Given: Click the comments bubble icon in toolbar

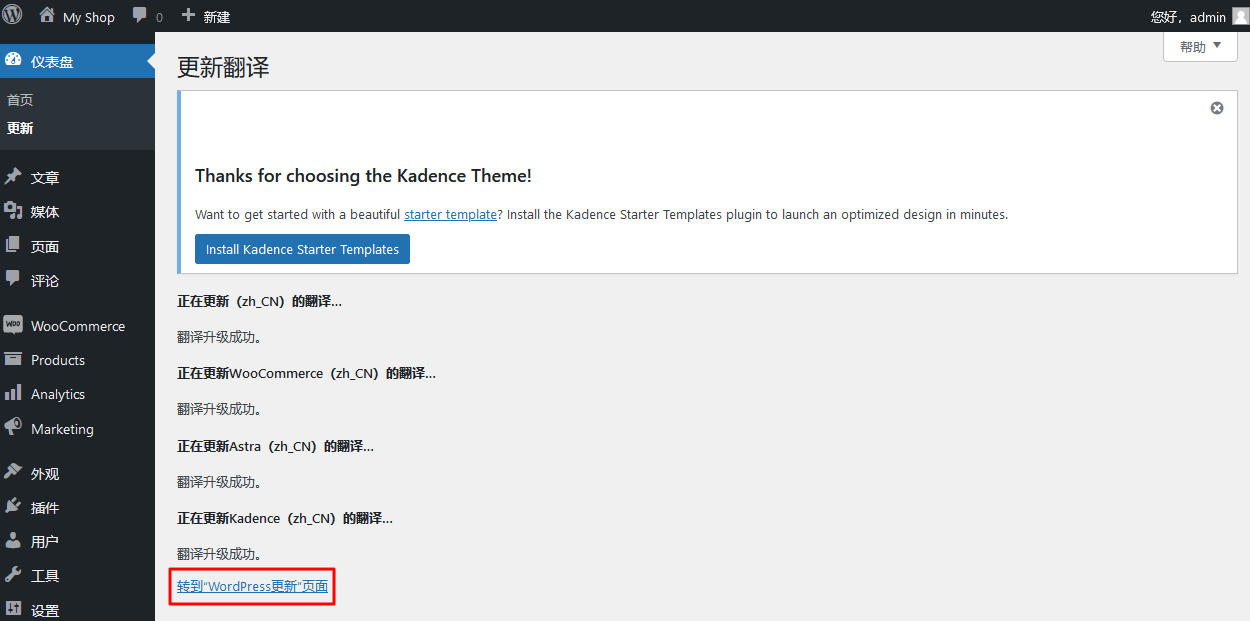Looking at the screenshot, I should tap(140, 16).
